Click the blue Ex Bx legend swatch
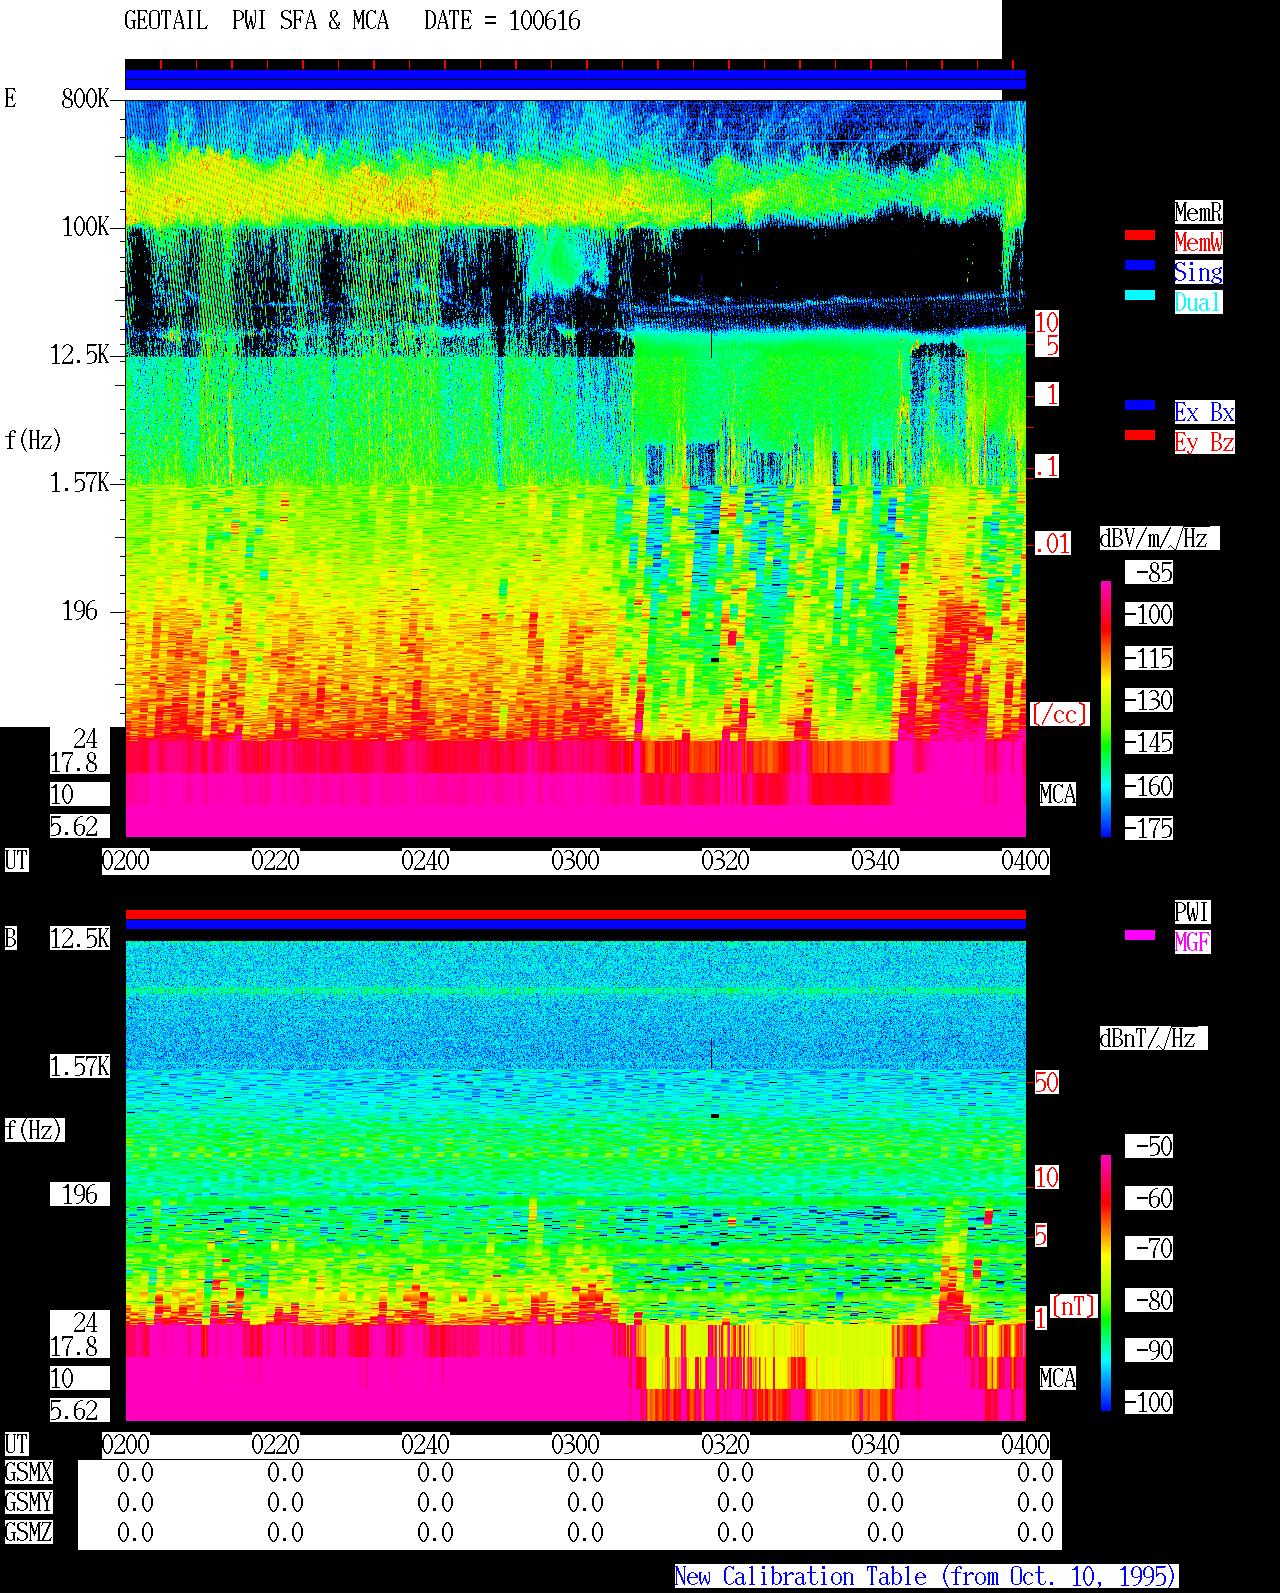The image size is (1280, 1593). coord(1140,405)
